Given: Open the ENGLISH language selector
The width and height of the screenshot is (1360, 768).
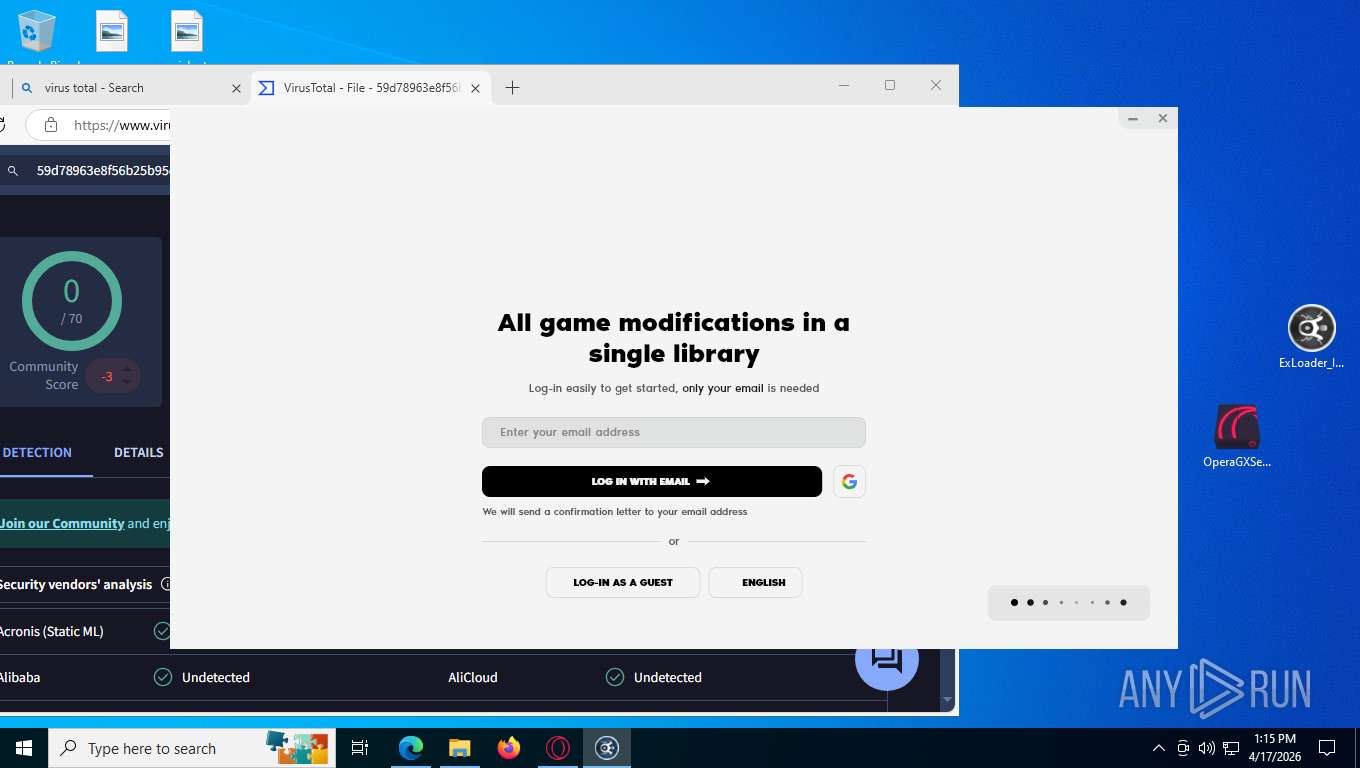Looking at the screenshot, I should 755,582.
